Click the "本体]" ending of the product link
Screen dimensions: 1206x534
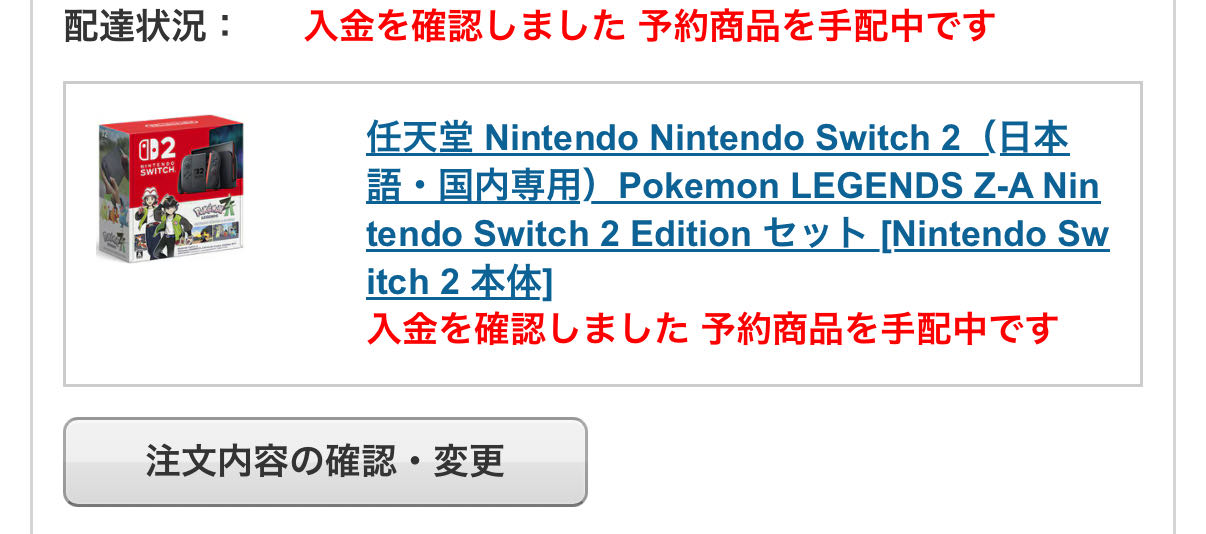(510, 283)
